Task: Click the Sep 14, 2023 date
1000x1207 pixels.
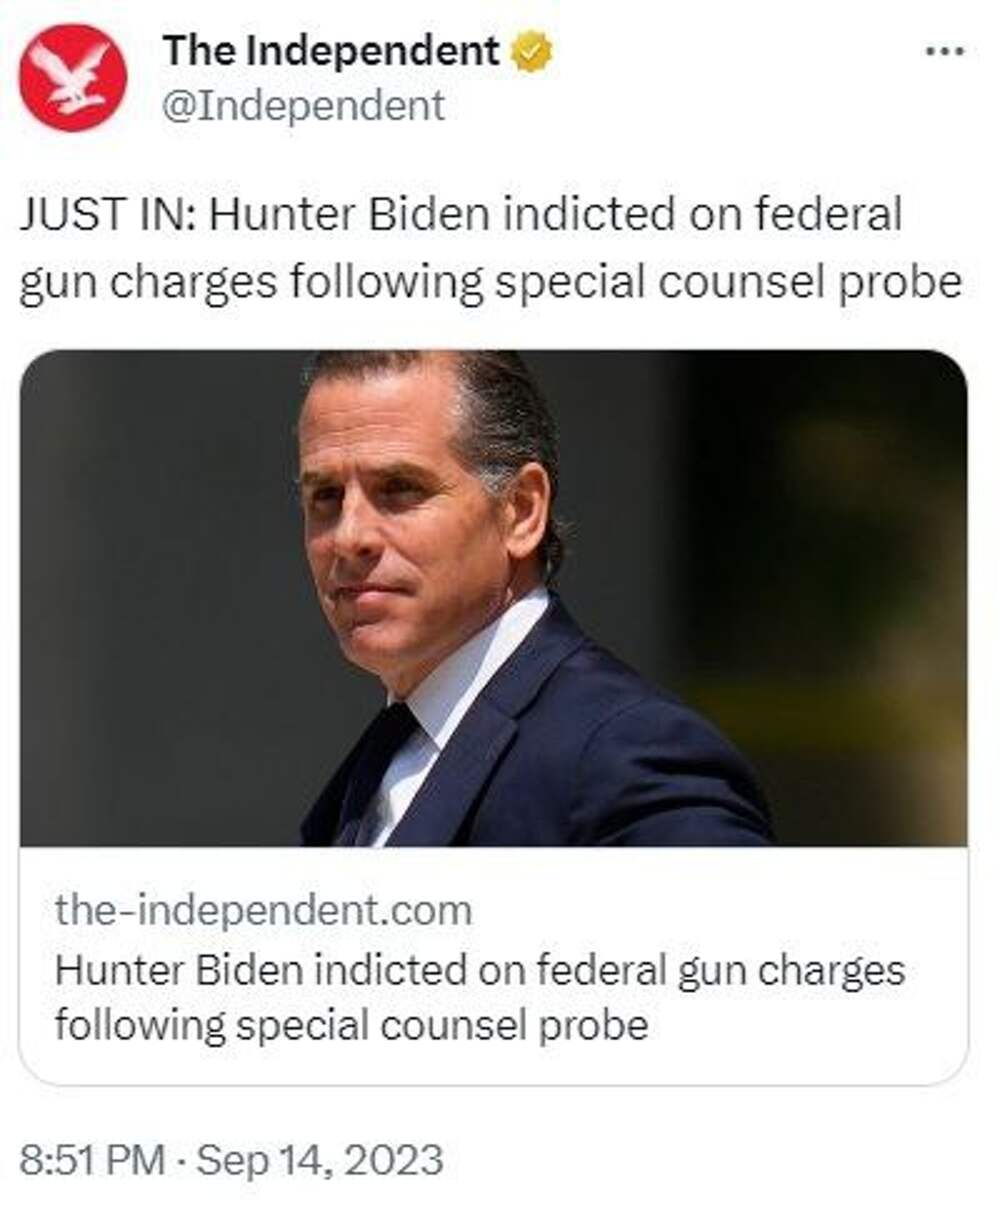Action: 319,1160
